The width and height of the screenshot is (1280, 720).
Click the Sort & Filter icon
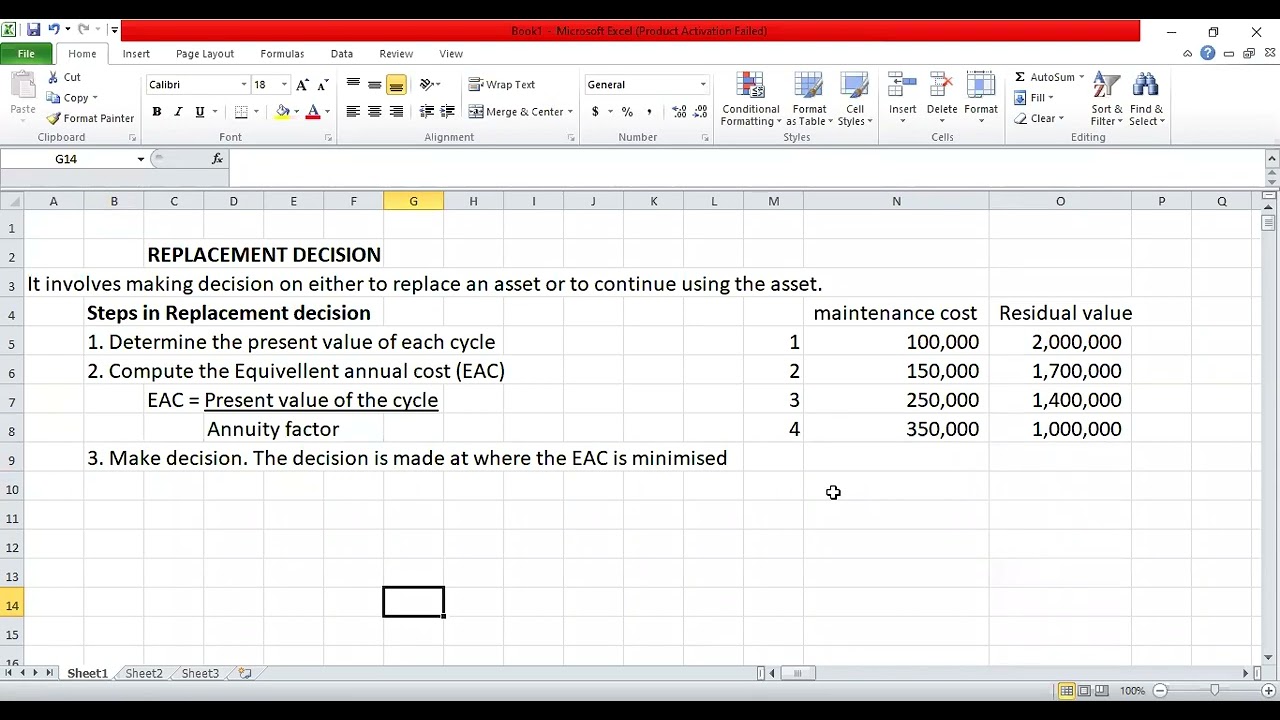(1106, 86)
